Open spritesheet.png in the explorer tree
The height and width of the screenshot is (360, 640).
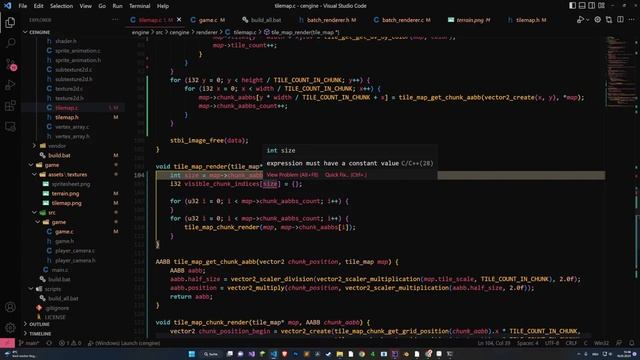(71, 184)
